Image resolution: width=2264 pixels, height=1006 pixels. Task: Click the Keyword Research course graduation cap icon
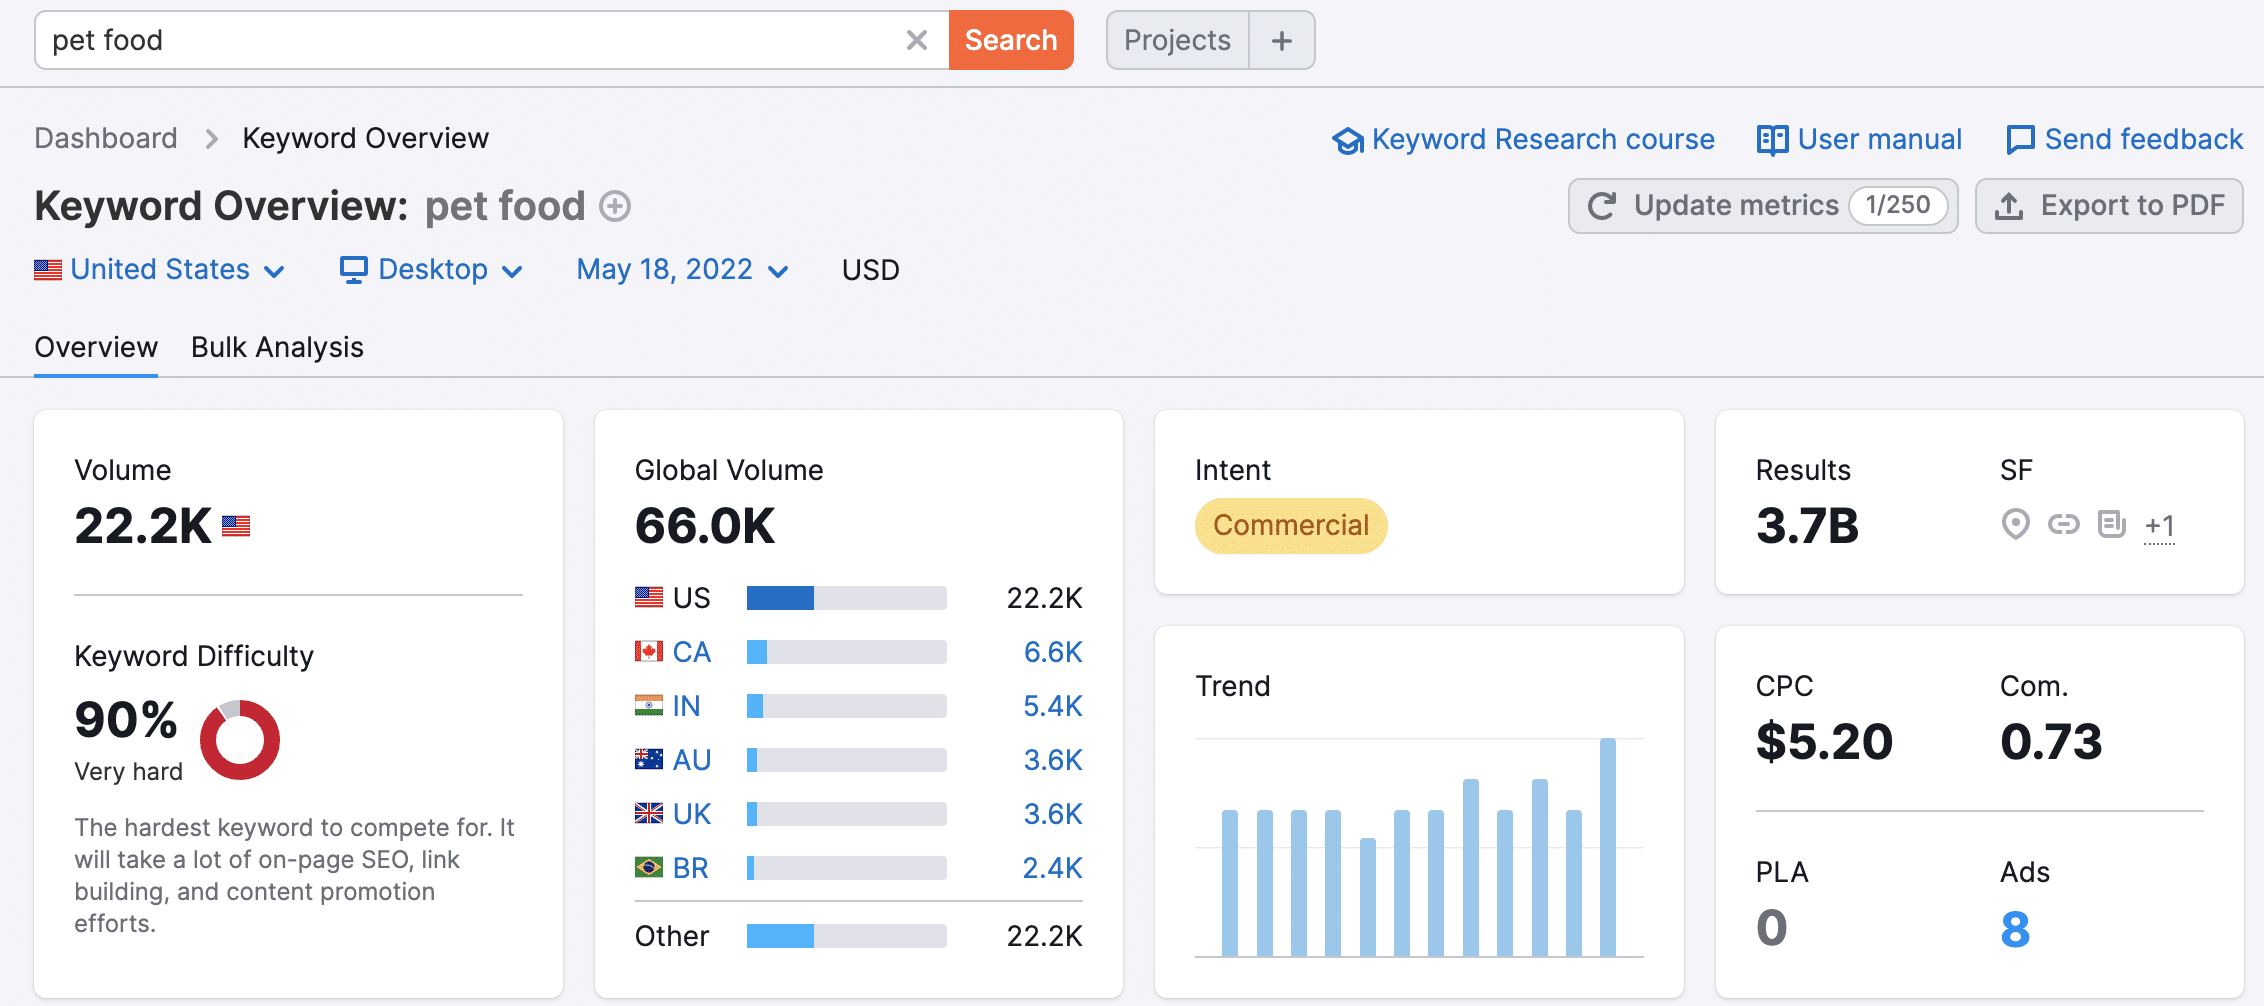[x=1348, y=140]
